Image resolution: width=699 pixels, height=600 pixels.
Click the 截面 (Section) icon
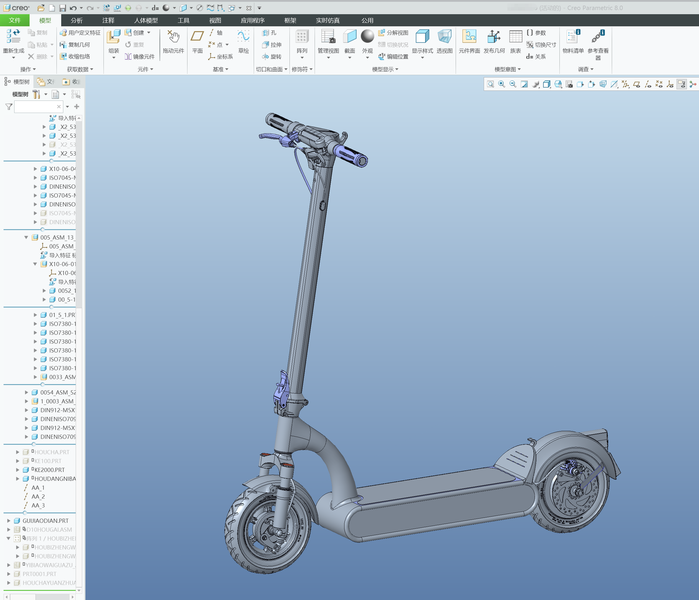[x=350, y=37]
